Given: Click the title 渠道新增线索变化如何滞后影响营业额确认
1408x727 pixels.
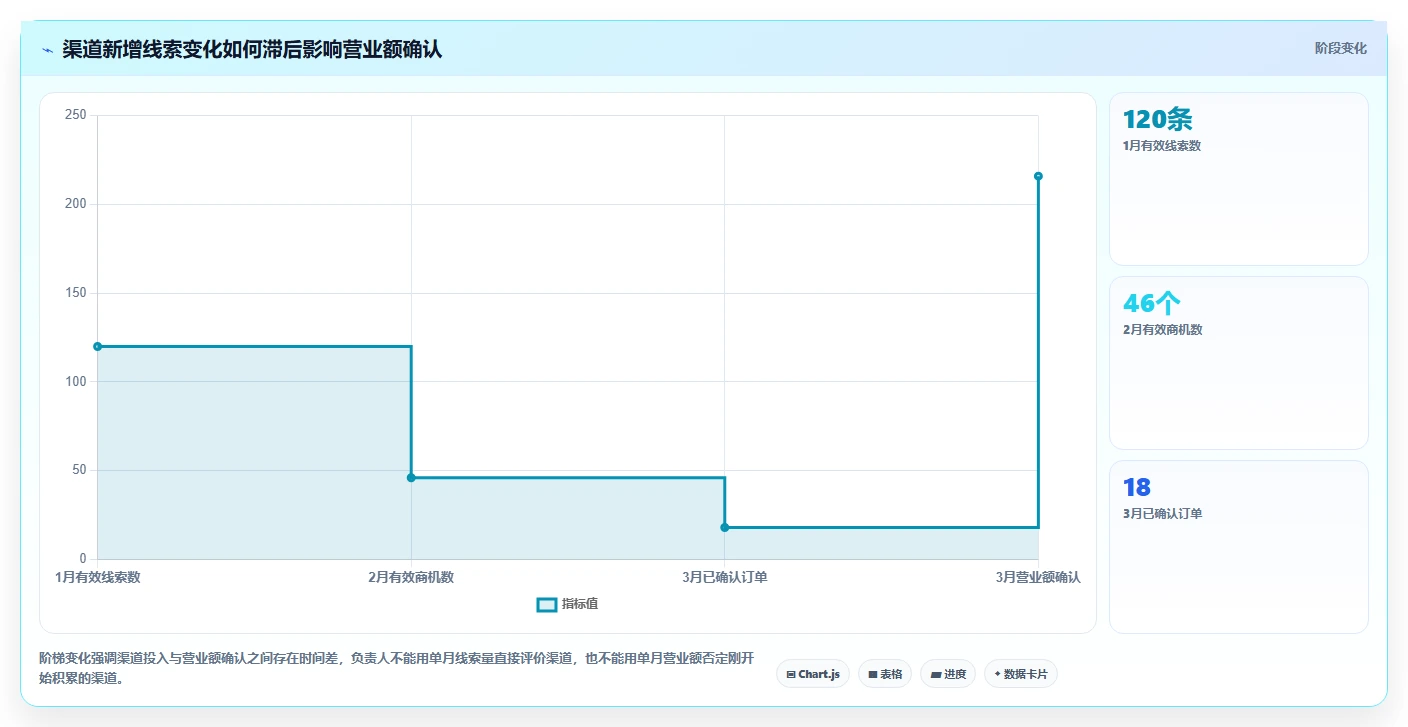Looking at the screenshot, I should pos(252,50).
